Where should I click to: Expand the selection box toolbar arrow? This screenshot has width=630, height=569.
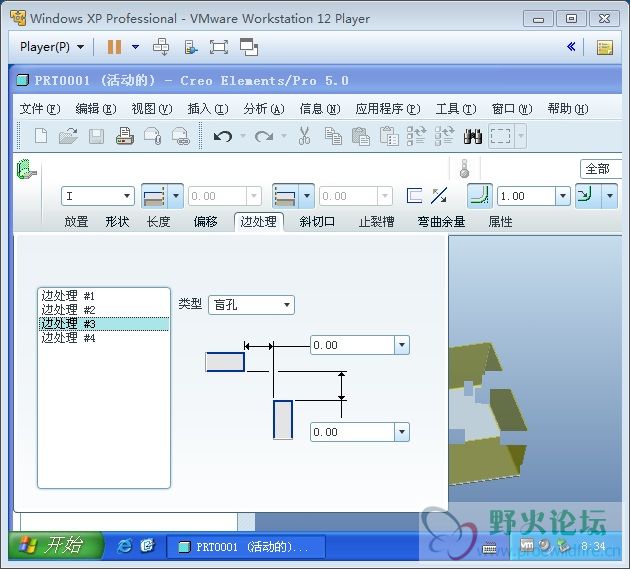tap(521, 136)
